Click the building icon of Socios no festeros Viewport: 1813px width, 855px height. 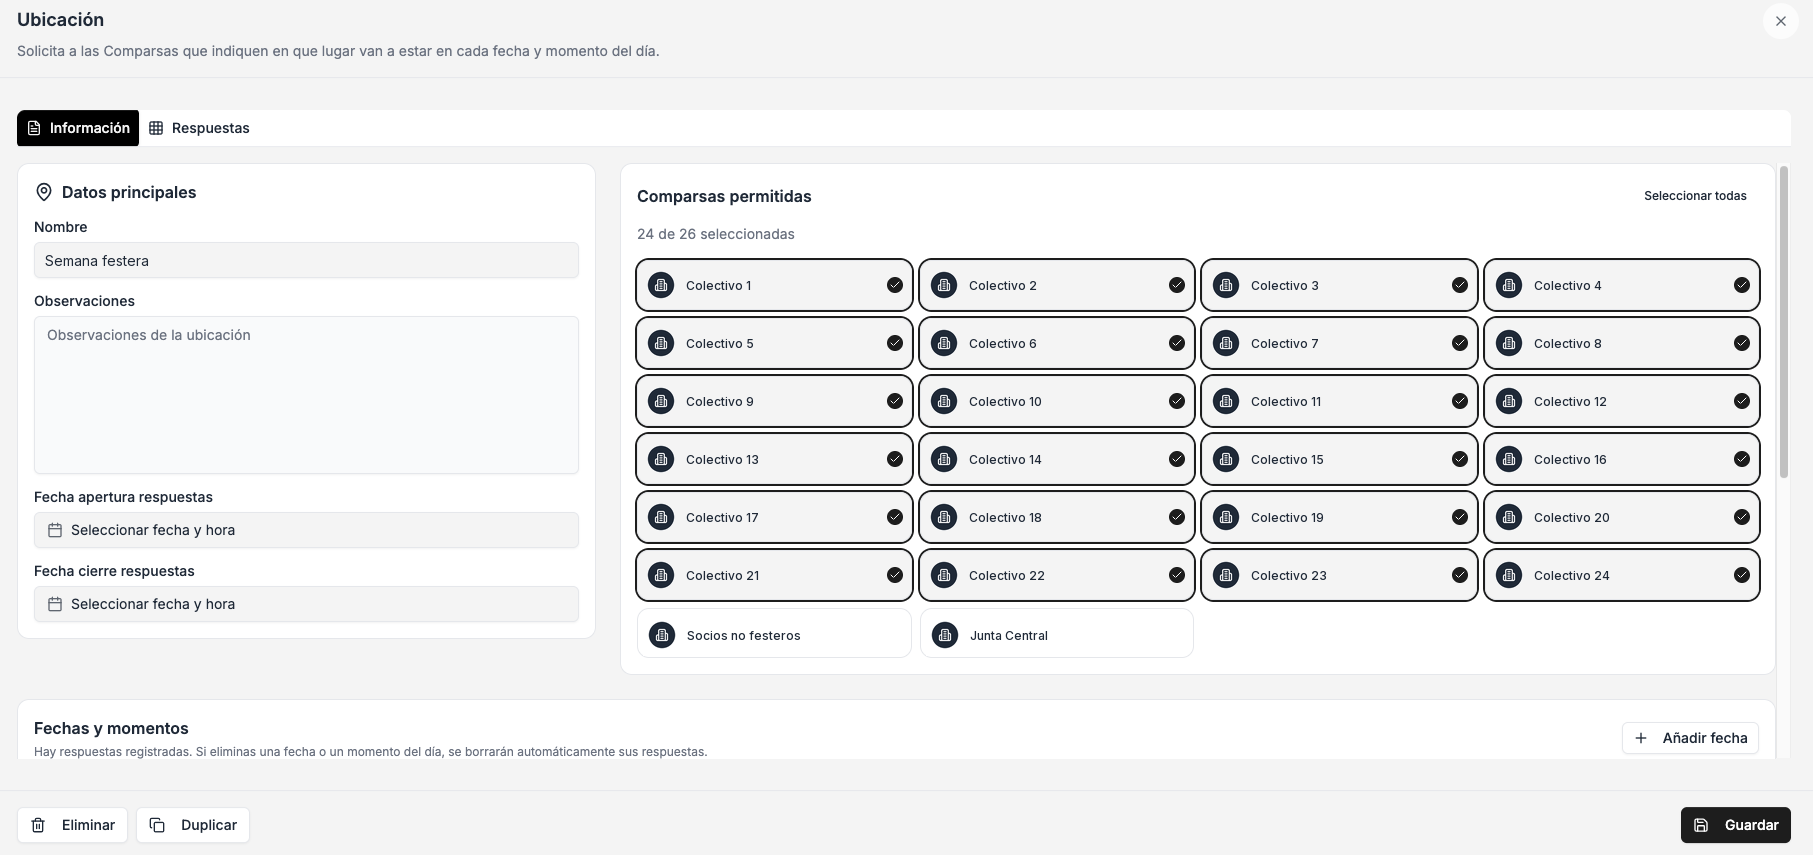662,635
